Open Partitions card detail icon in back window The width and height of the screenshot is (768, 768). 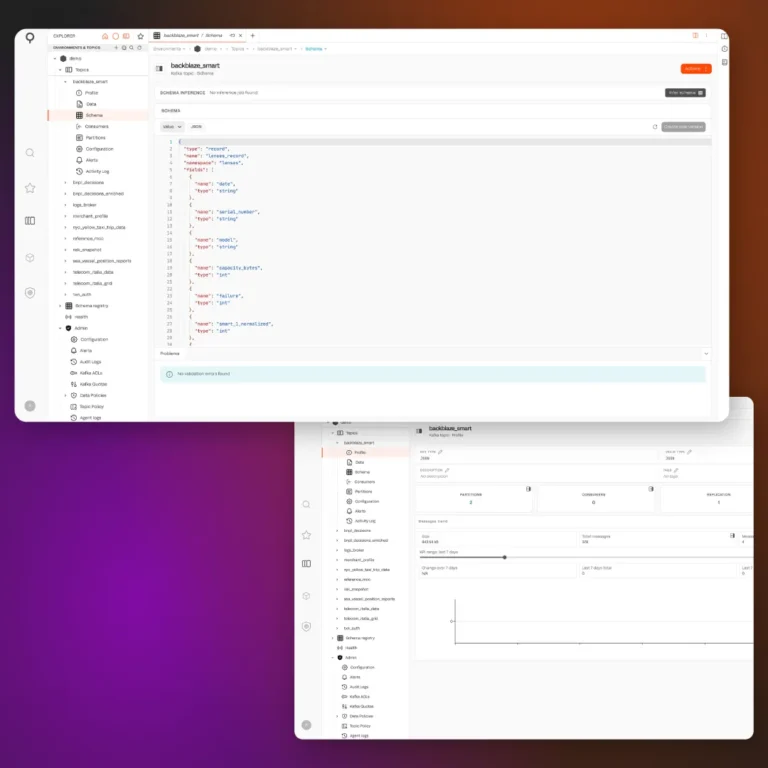tap(528, 489)
